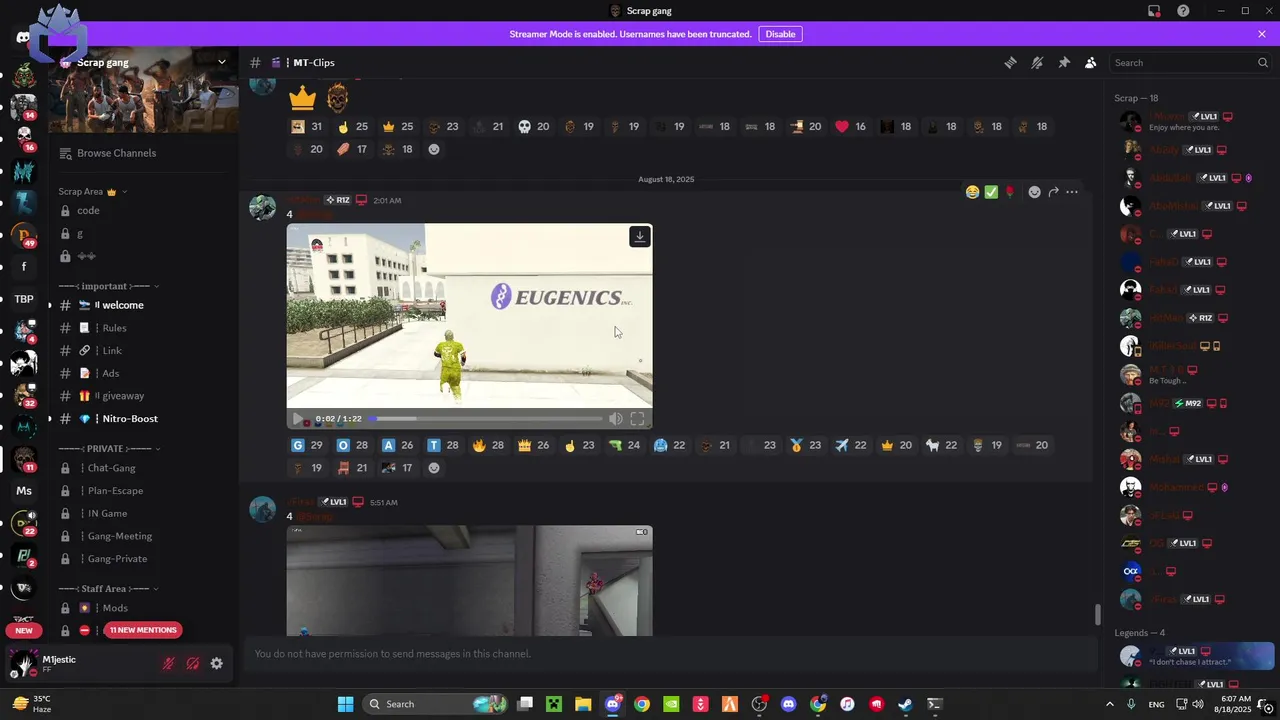Open File Explorer from the taskbar
This screenshot has width=1280, height=720.
pos(583,704)
